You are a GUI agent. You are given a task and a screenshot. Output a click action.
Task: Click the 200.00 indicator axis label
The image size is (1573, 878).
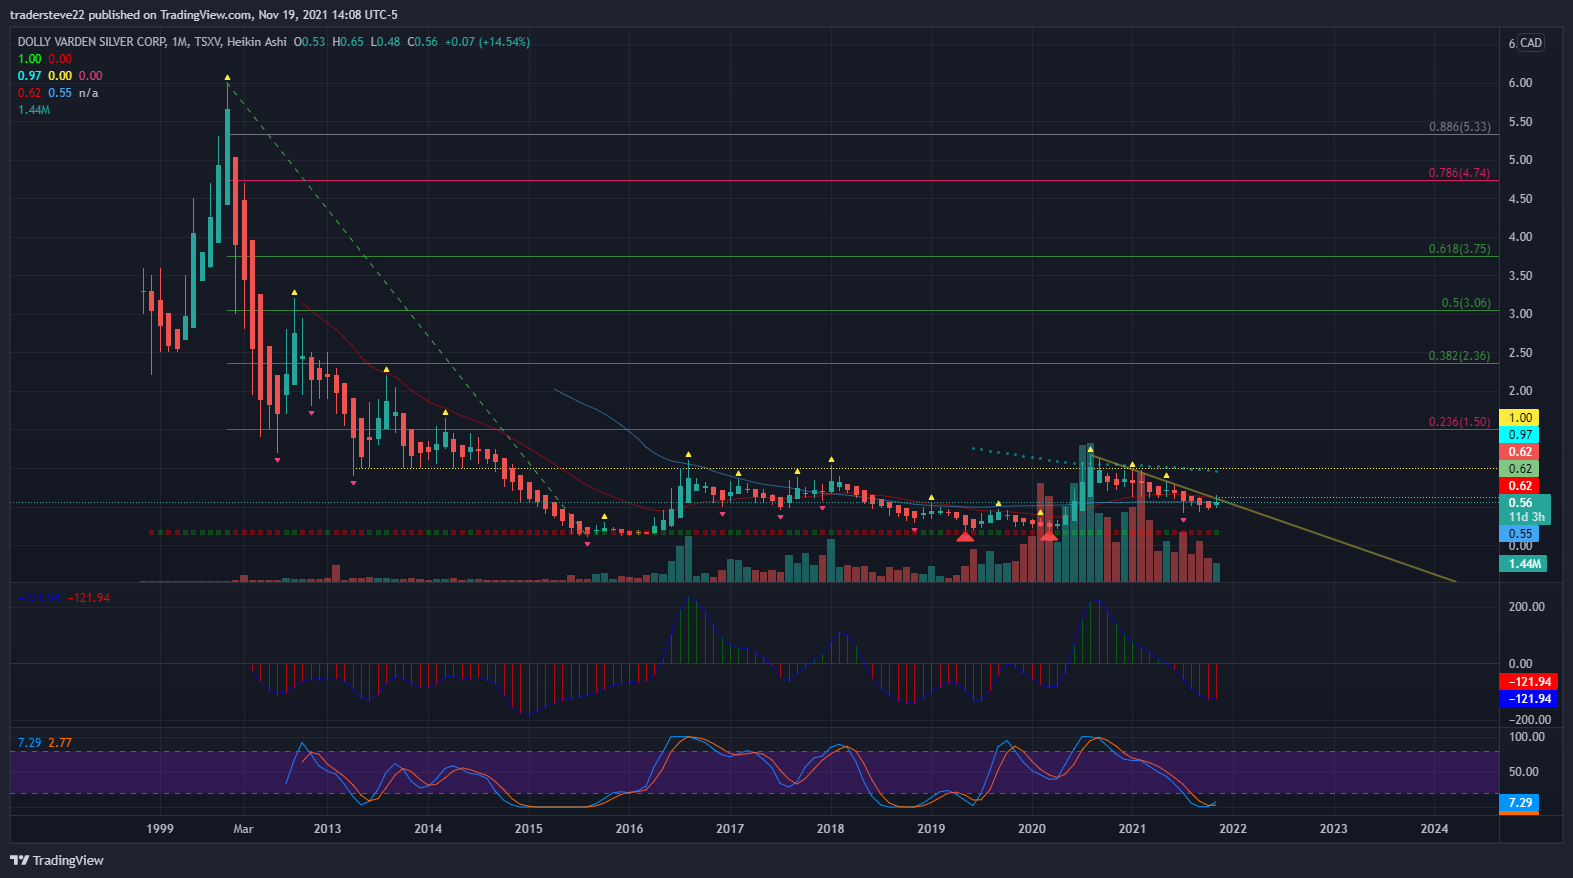1526,607
